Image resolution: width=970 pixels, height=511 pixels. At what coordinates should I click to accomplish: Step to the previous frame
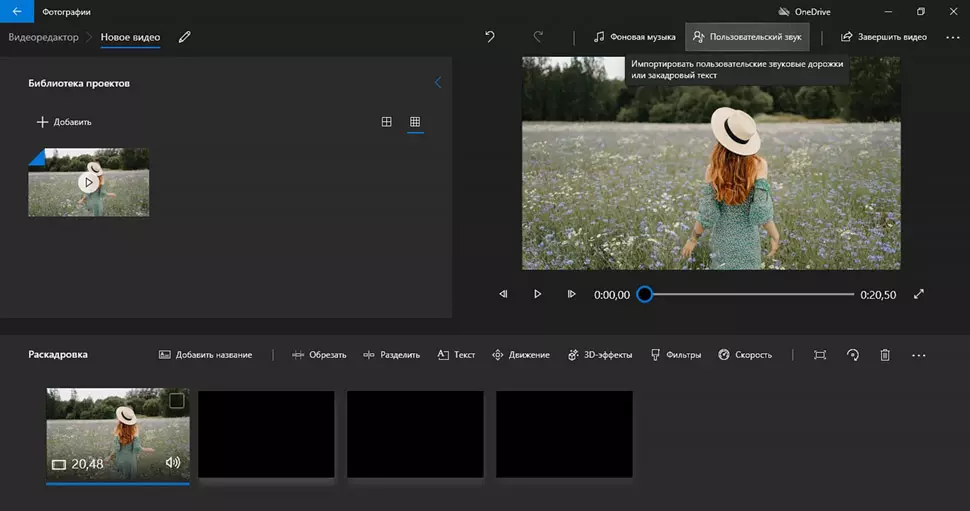point(503,294)
